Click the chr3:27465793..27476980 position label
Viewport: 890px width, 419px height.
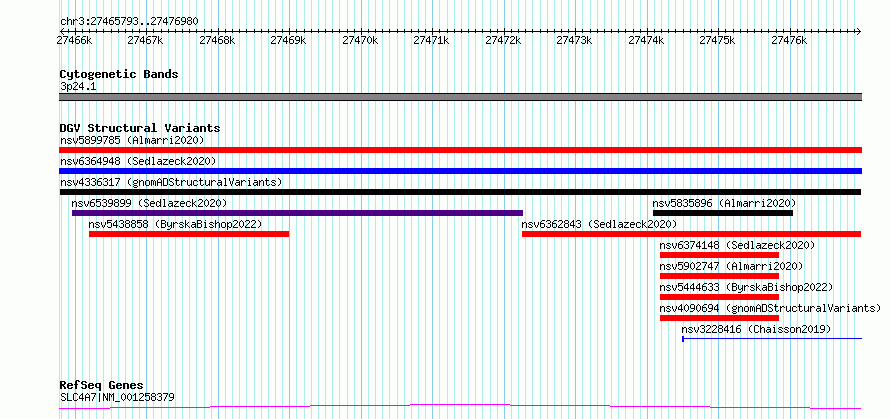pos(129,22)
